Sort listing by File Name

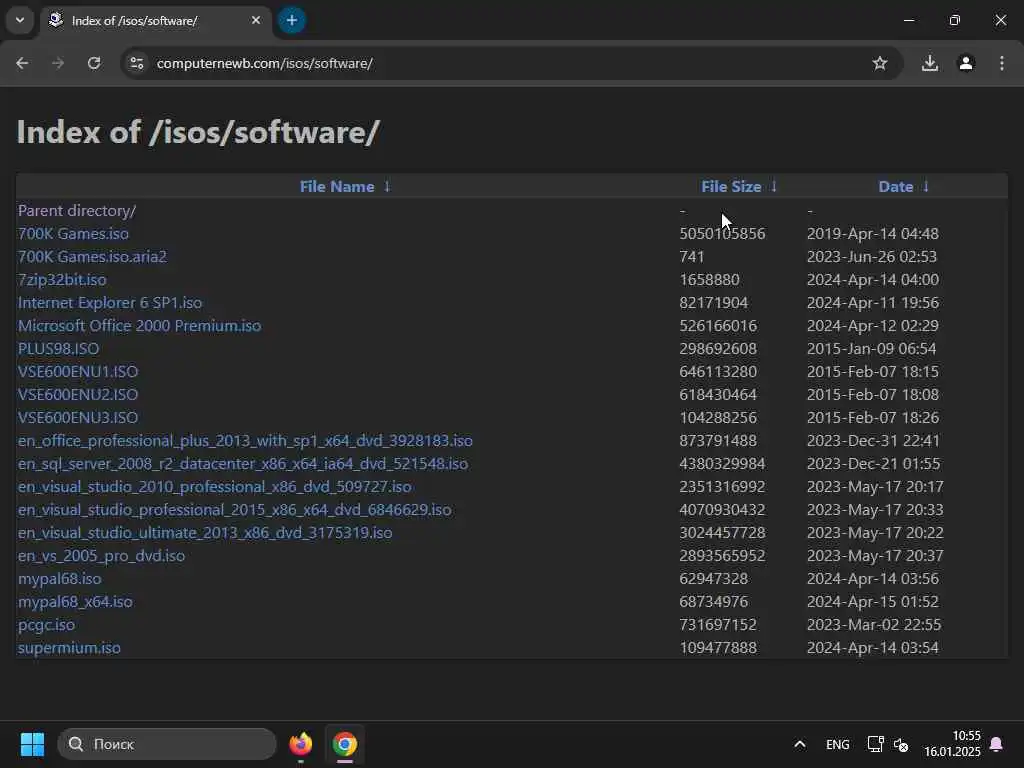tap(337, 187)
